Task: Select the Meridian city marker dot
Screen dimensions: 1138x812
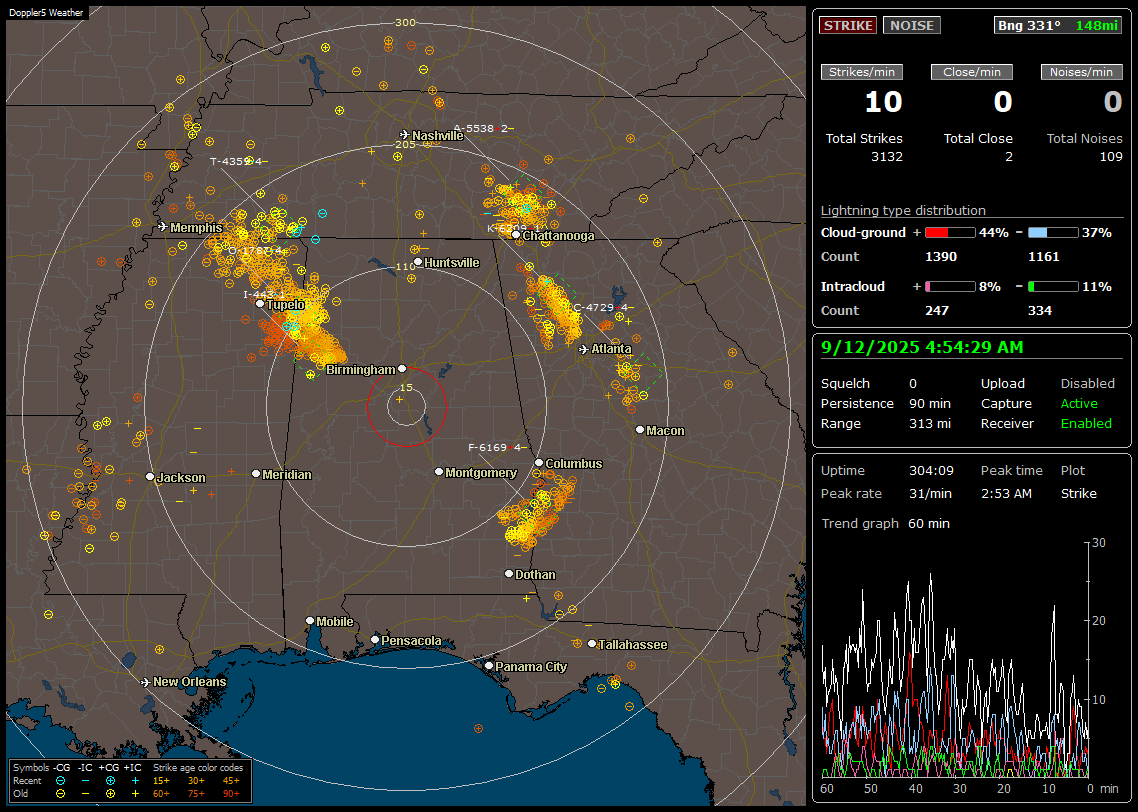Action: tap(255, 474)
